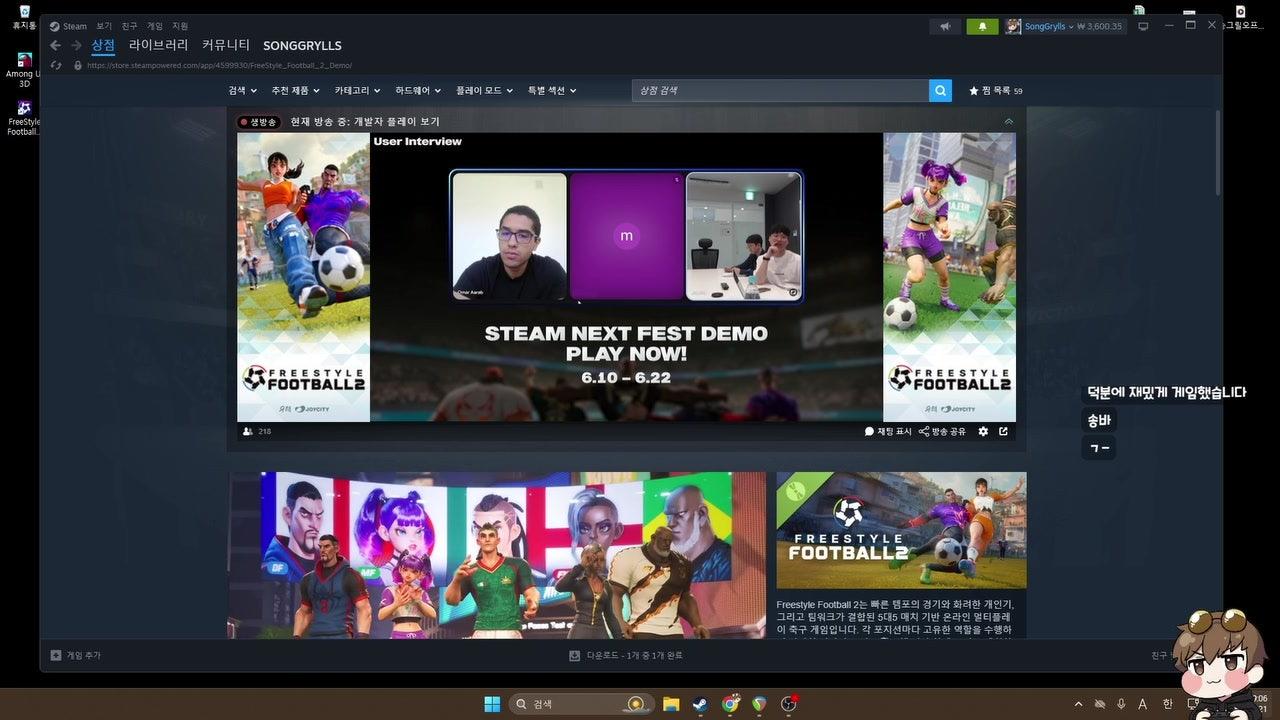Screen dimensions: 1280x720
Task: Click the A input mode tray indicator
Action: pyautogui.click(x=1143, y=704)
